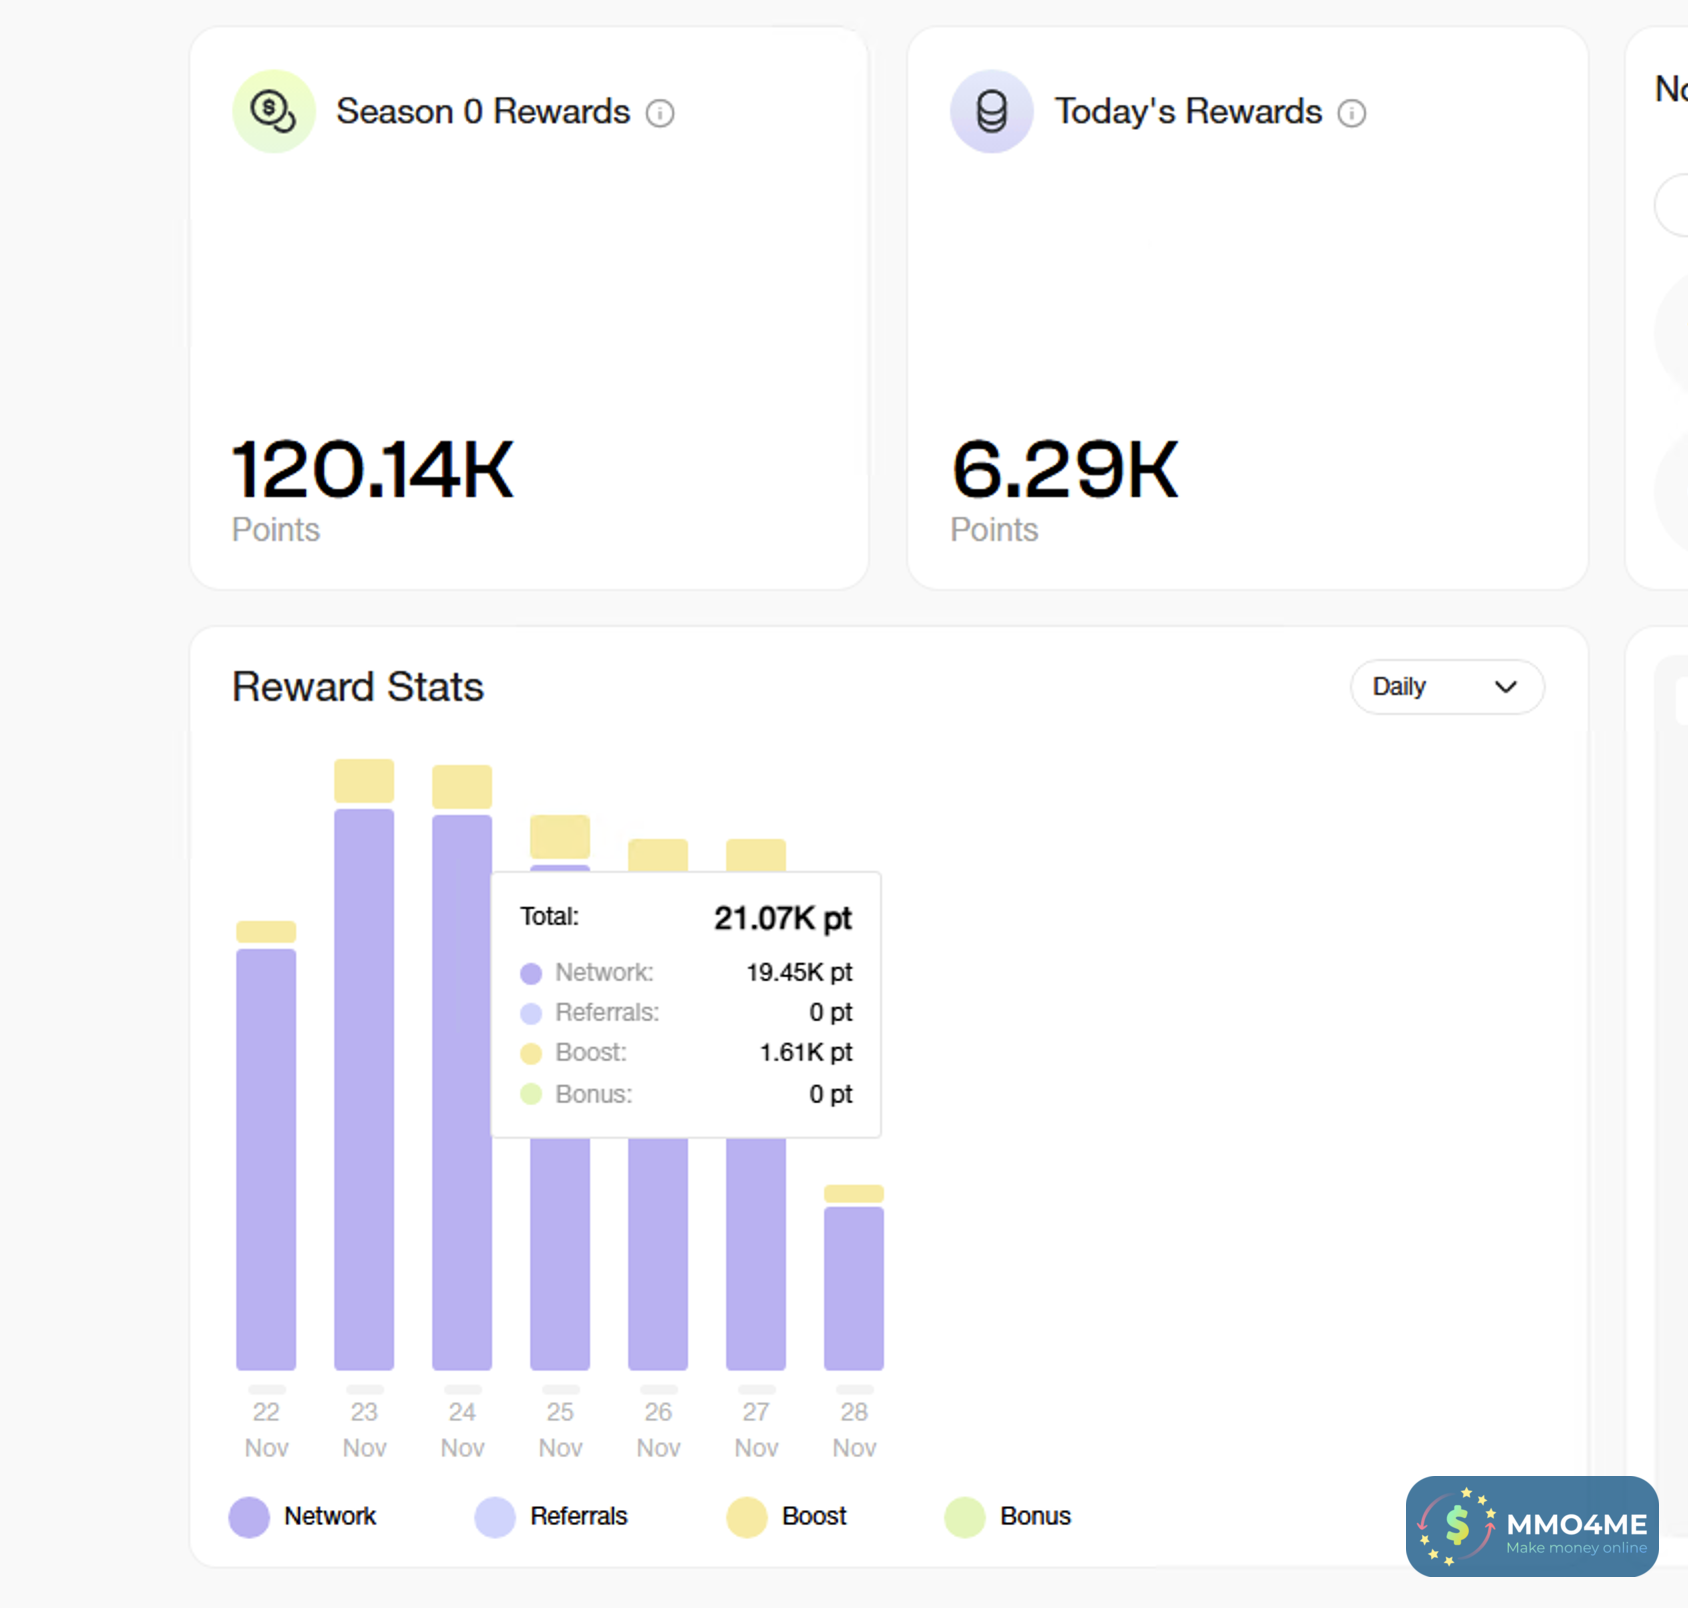Click the chevron arrow in Daily selector
The image size is (1688, 1608).
click(x=1506, y=687)
